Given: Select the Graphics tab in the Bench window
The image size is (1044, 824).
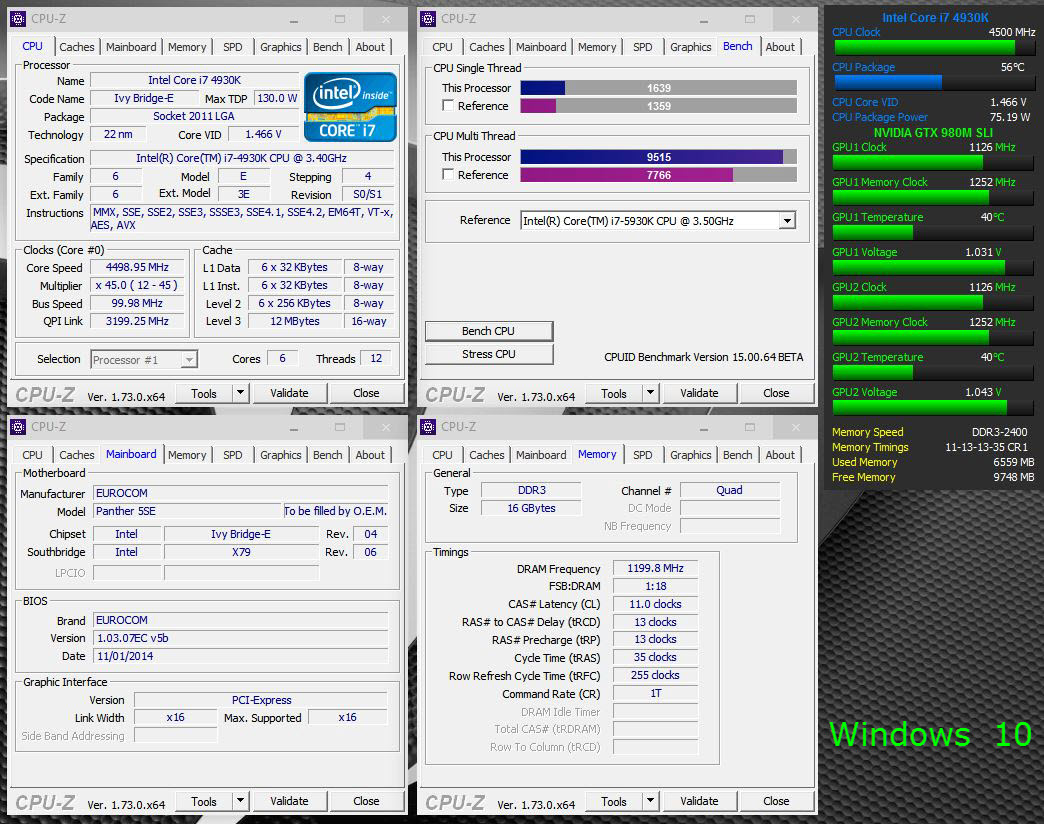Looking at the screenshot, I should (690, 47).
